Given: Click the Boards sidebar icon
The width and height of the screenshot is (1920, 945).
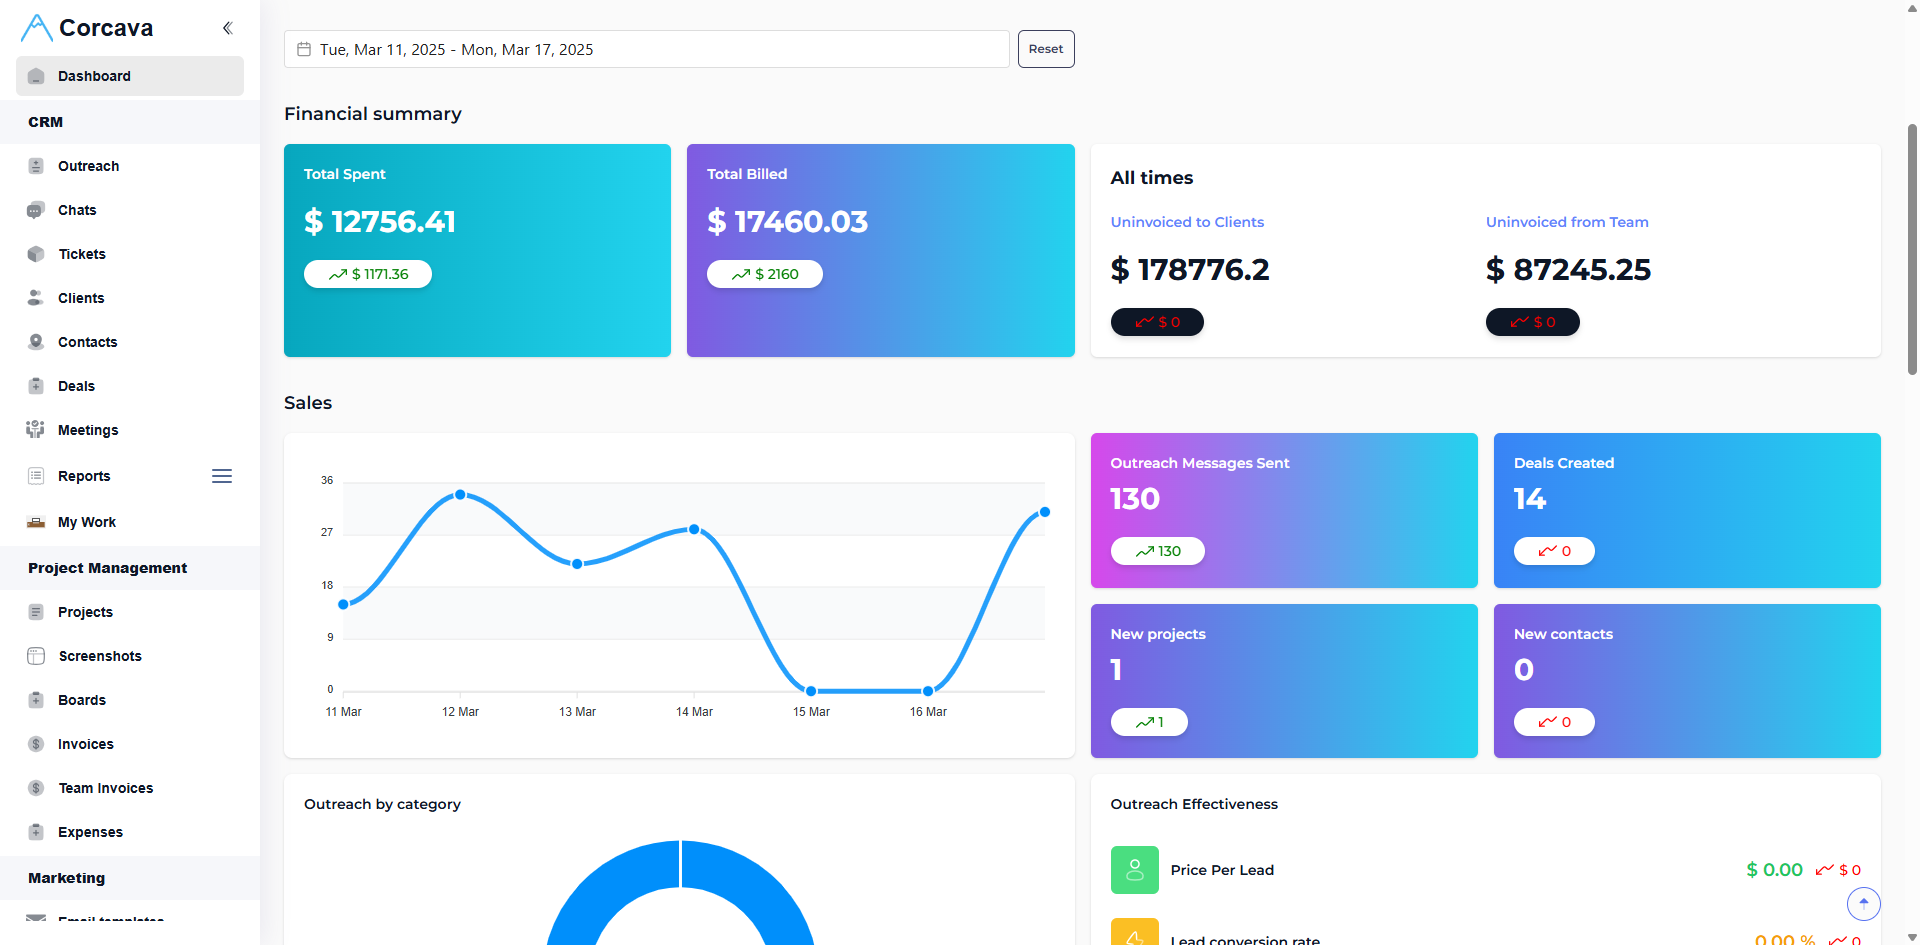Looking at the screenshot, I should 36,700.
